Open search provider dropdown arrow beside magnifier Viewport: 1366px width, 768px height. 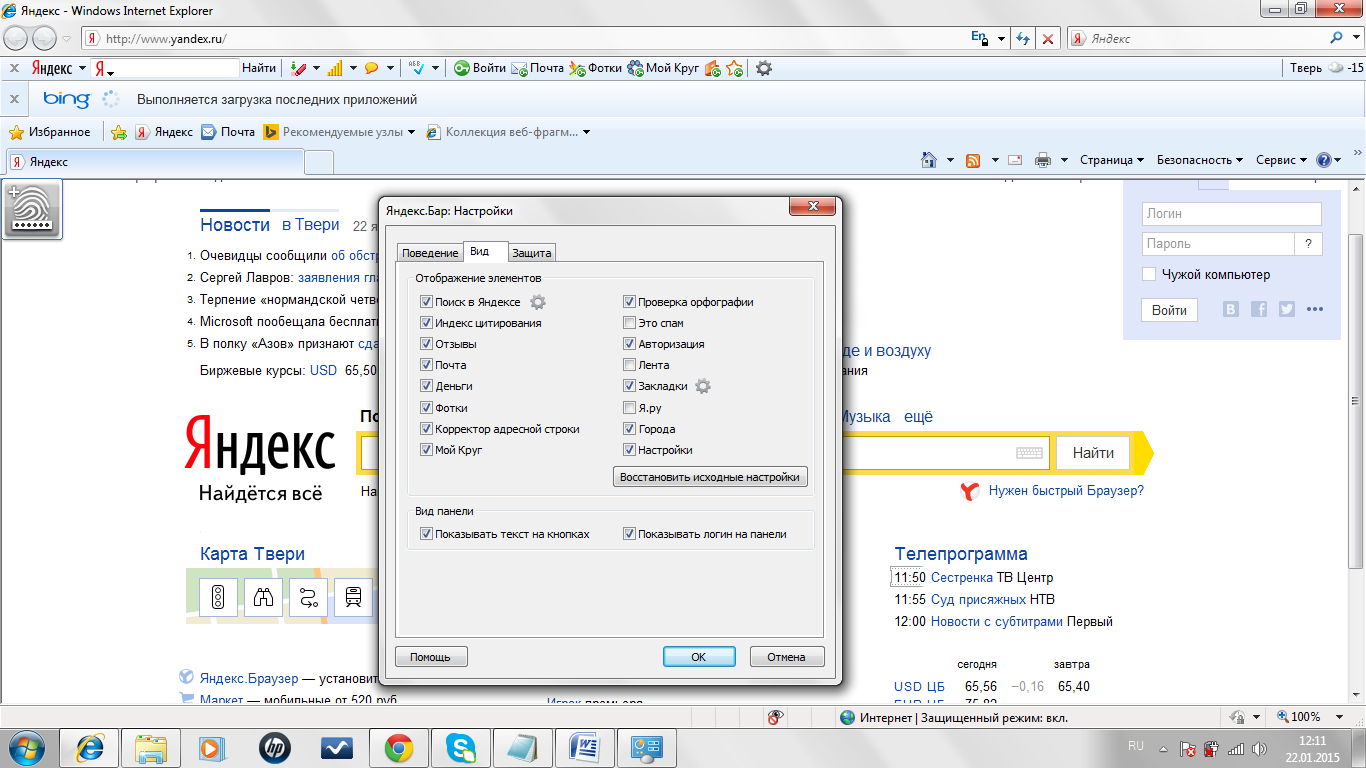[x=1354, y=38]
